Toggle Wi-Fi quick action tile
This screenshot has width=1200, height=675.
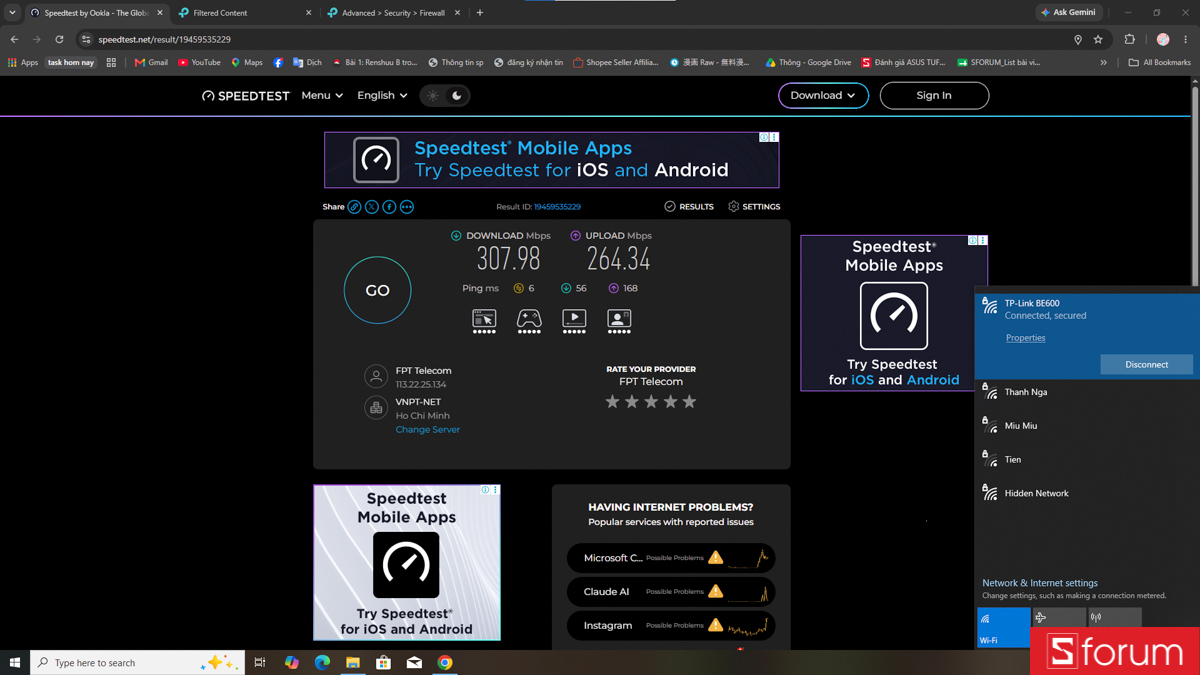coord(1004,627)
